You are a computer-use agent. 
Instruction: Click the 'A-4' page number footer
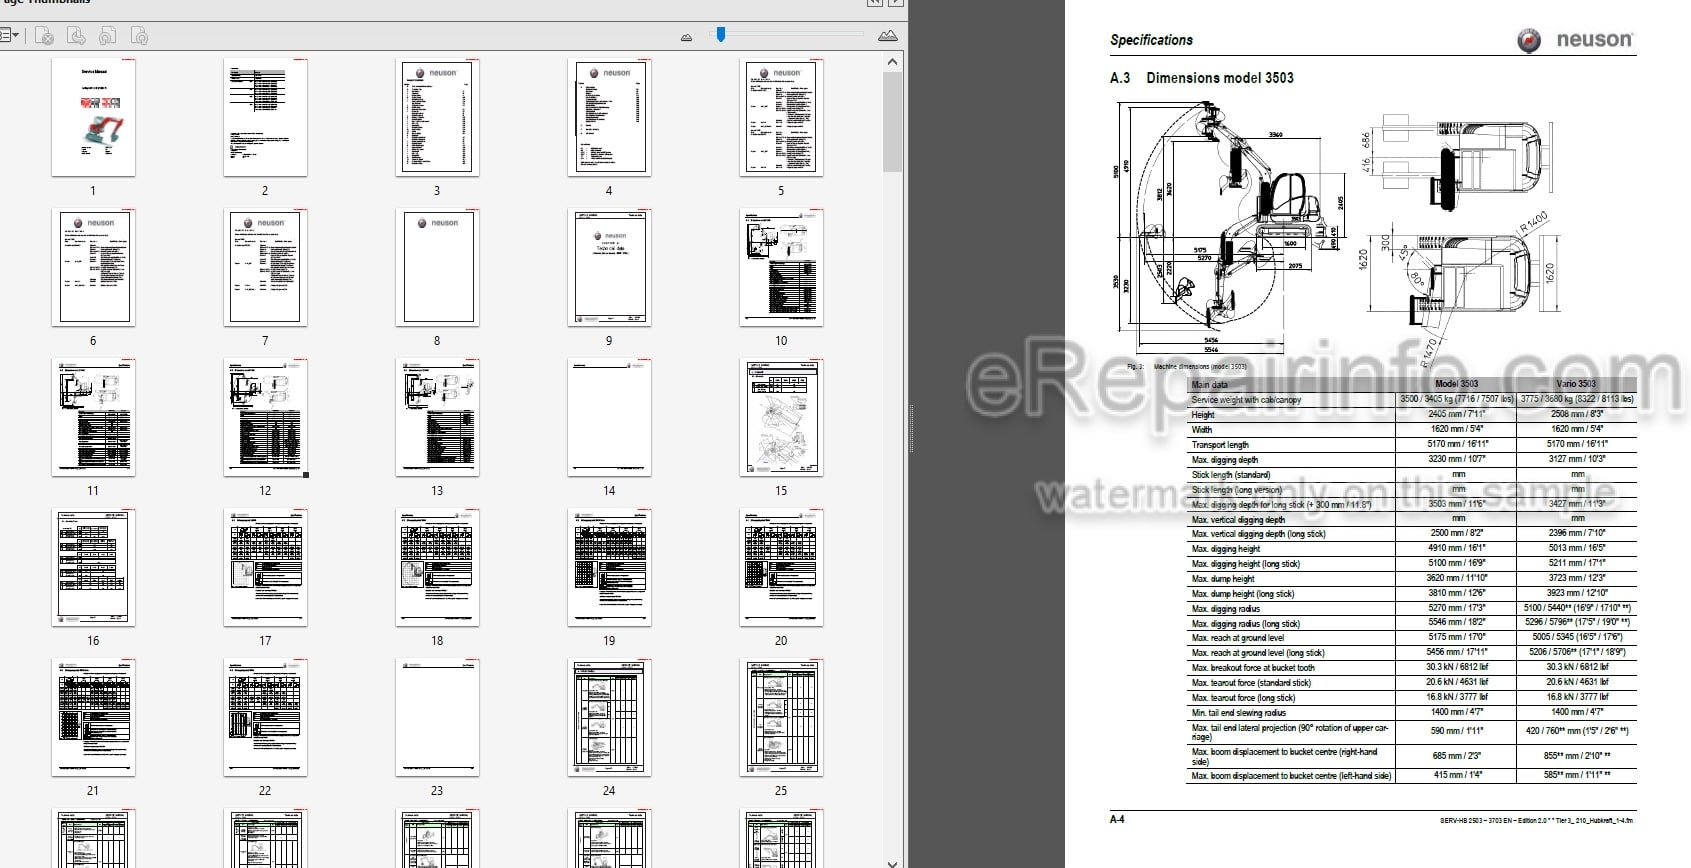(x=1117, y=820)
